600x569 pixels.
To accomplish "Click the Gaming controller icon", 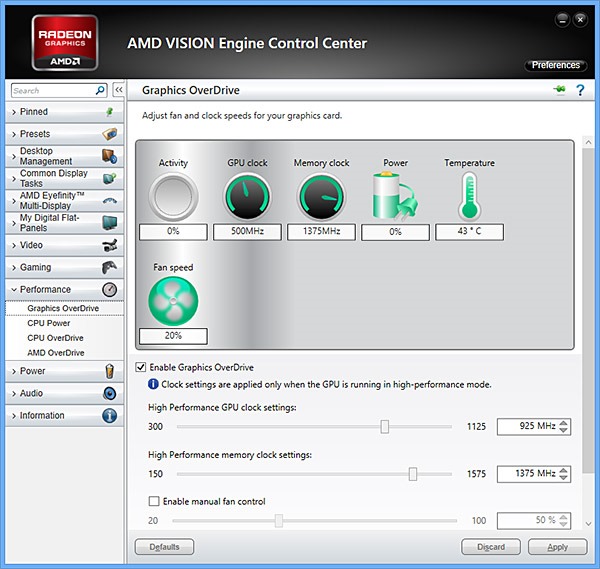I will 110,267.
